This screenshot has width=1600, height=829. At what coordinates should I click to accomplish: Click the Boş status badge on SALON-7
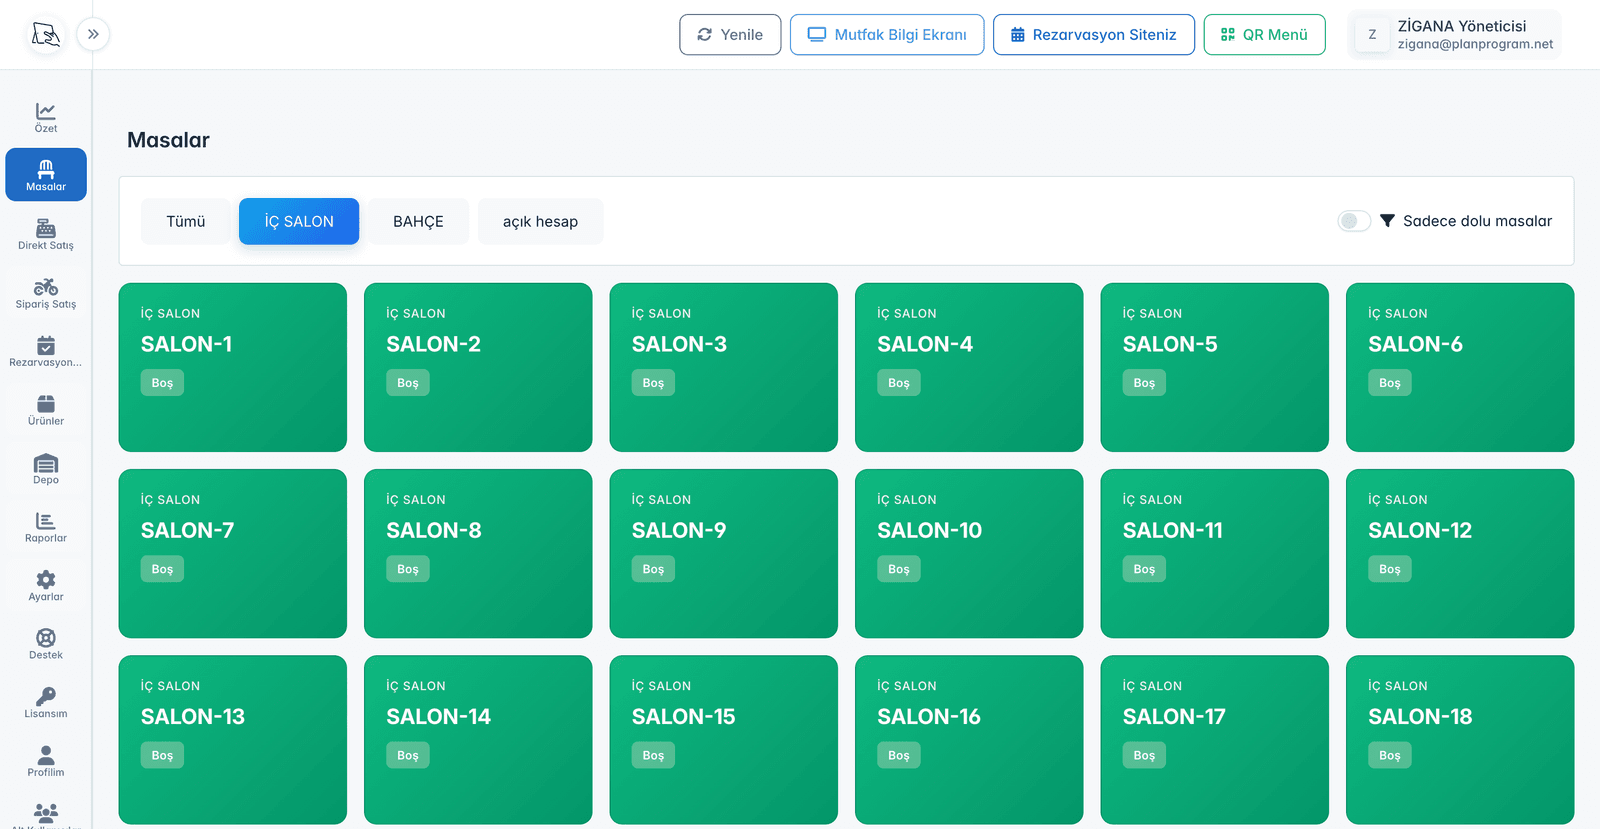162,569
